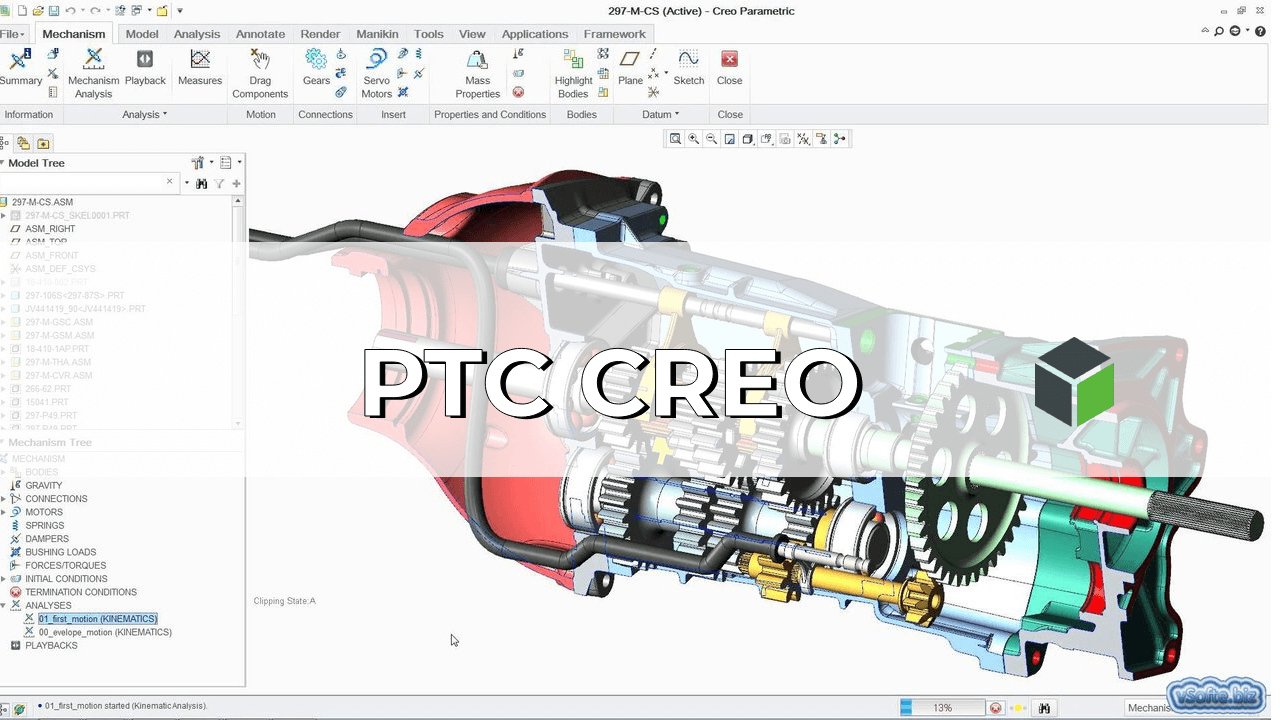The height and width of the screenshot is (720, 1280).
Task: Expand the MOTORS tree node
Action: 4,512
